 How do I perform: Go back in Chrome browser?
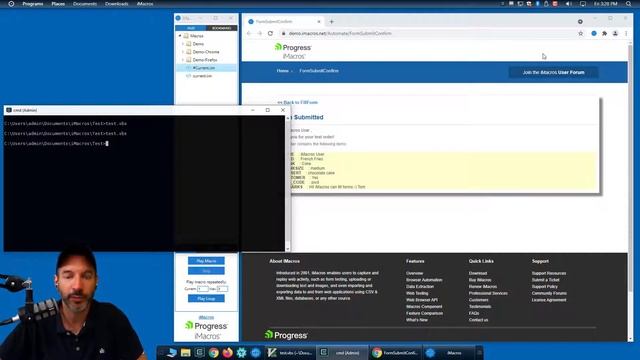coord(249,33)
